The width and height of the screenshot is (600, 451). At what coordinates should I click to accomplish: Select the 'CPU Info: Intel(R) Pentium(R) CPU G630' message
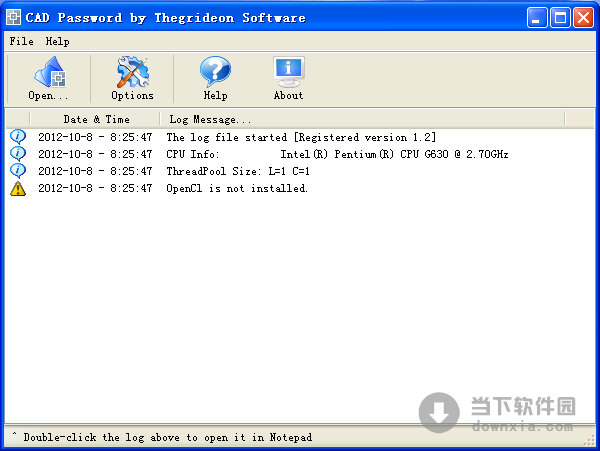point(337,154)
